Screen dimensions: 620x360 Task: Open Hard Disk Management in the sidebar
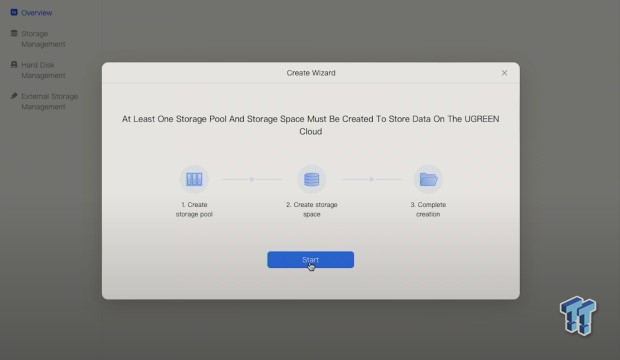38,70
